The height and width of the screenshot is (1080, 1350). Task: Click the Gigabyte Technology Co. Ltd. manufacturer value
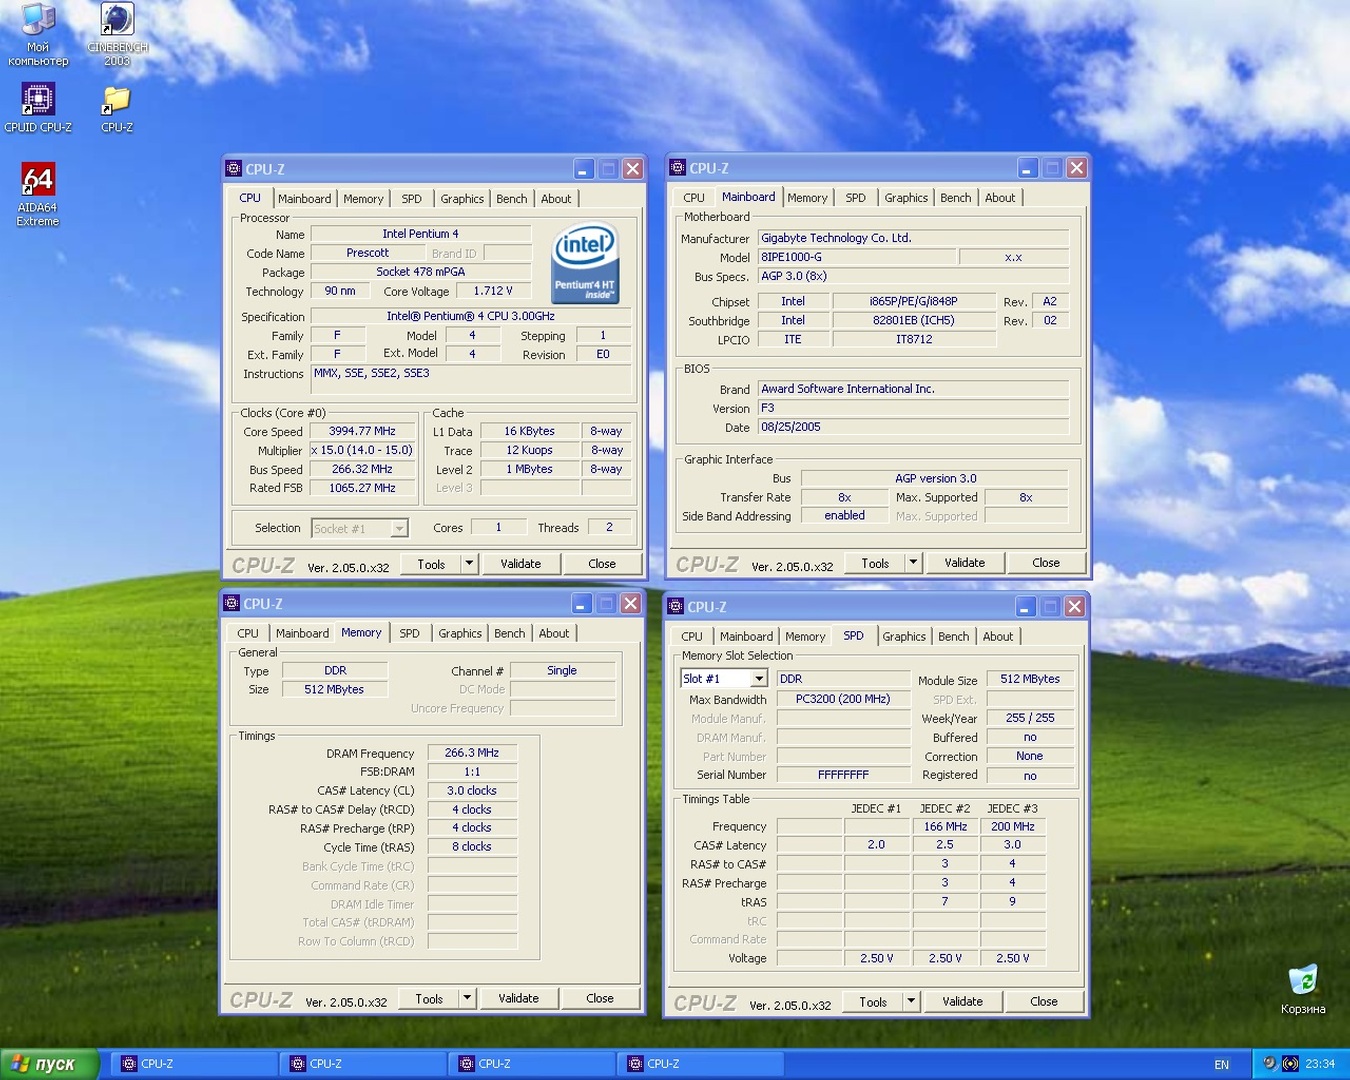(913, 238)
